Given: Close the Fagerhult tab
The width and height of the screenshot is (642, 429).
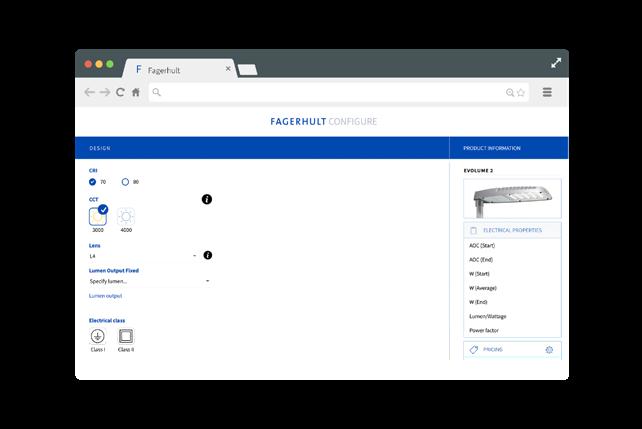Looking at the screenshot, I should pyautogui.click(x=228, y=69).
